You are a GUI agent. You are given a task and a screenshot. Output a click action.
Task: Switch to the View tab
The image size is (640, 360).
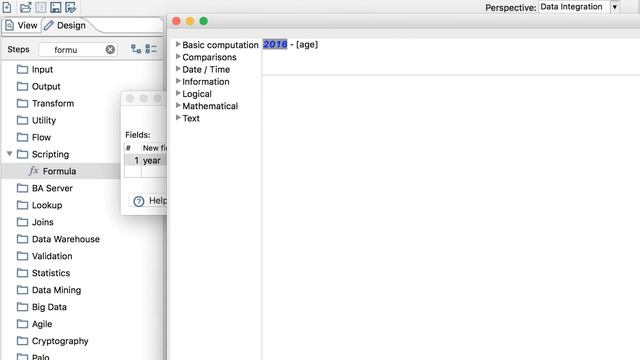[x=22, y=25]
